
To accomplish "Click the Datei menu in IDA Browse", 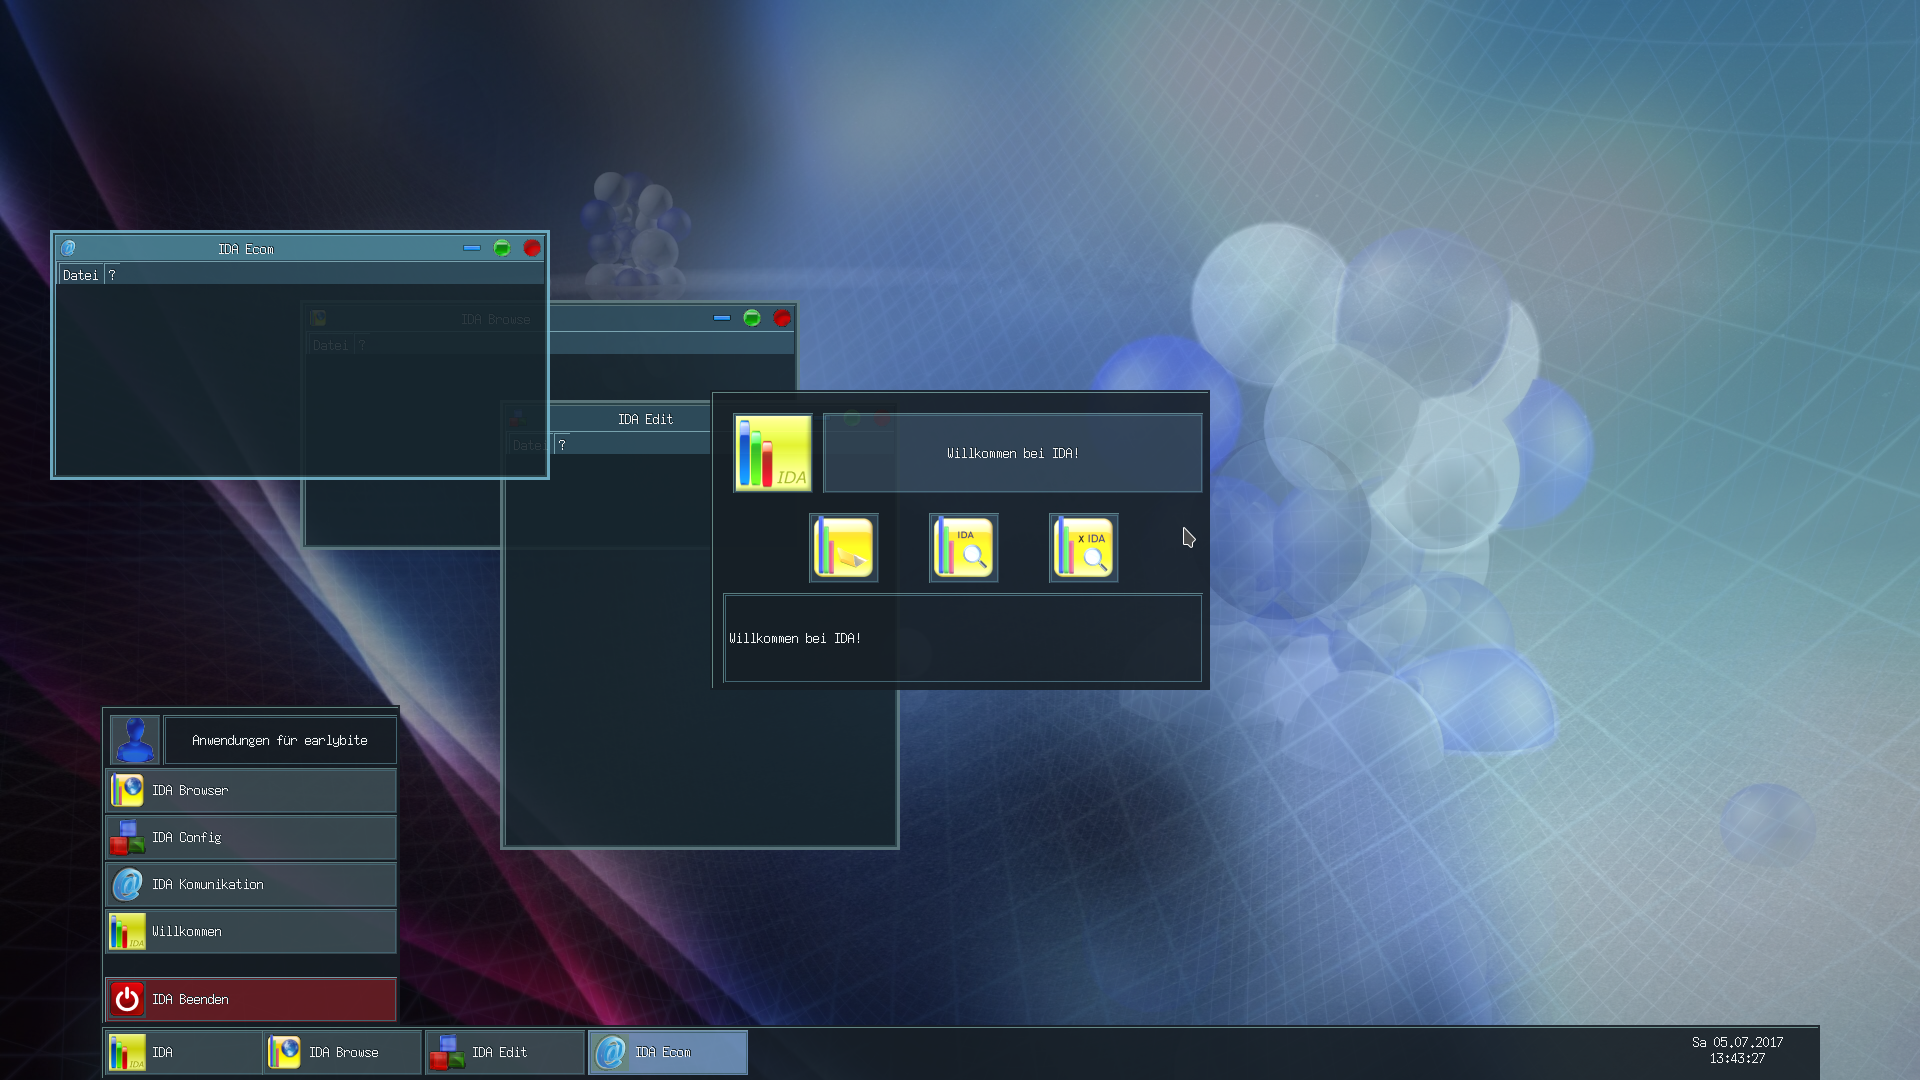I will click(x=330, y=343).
